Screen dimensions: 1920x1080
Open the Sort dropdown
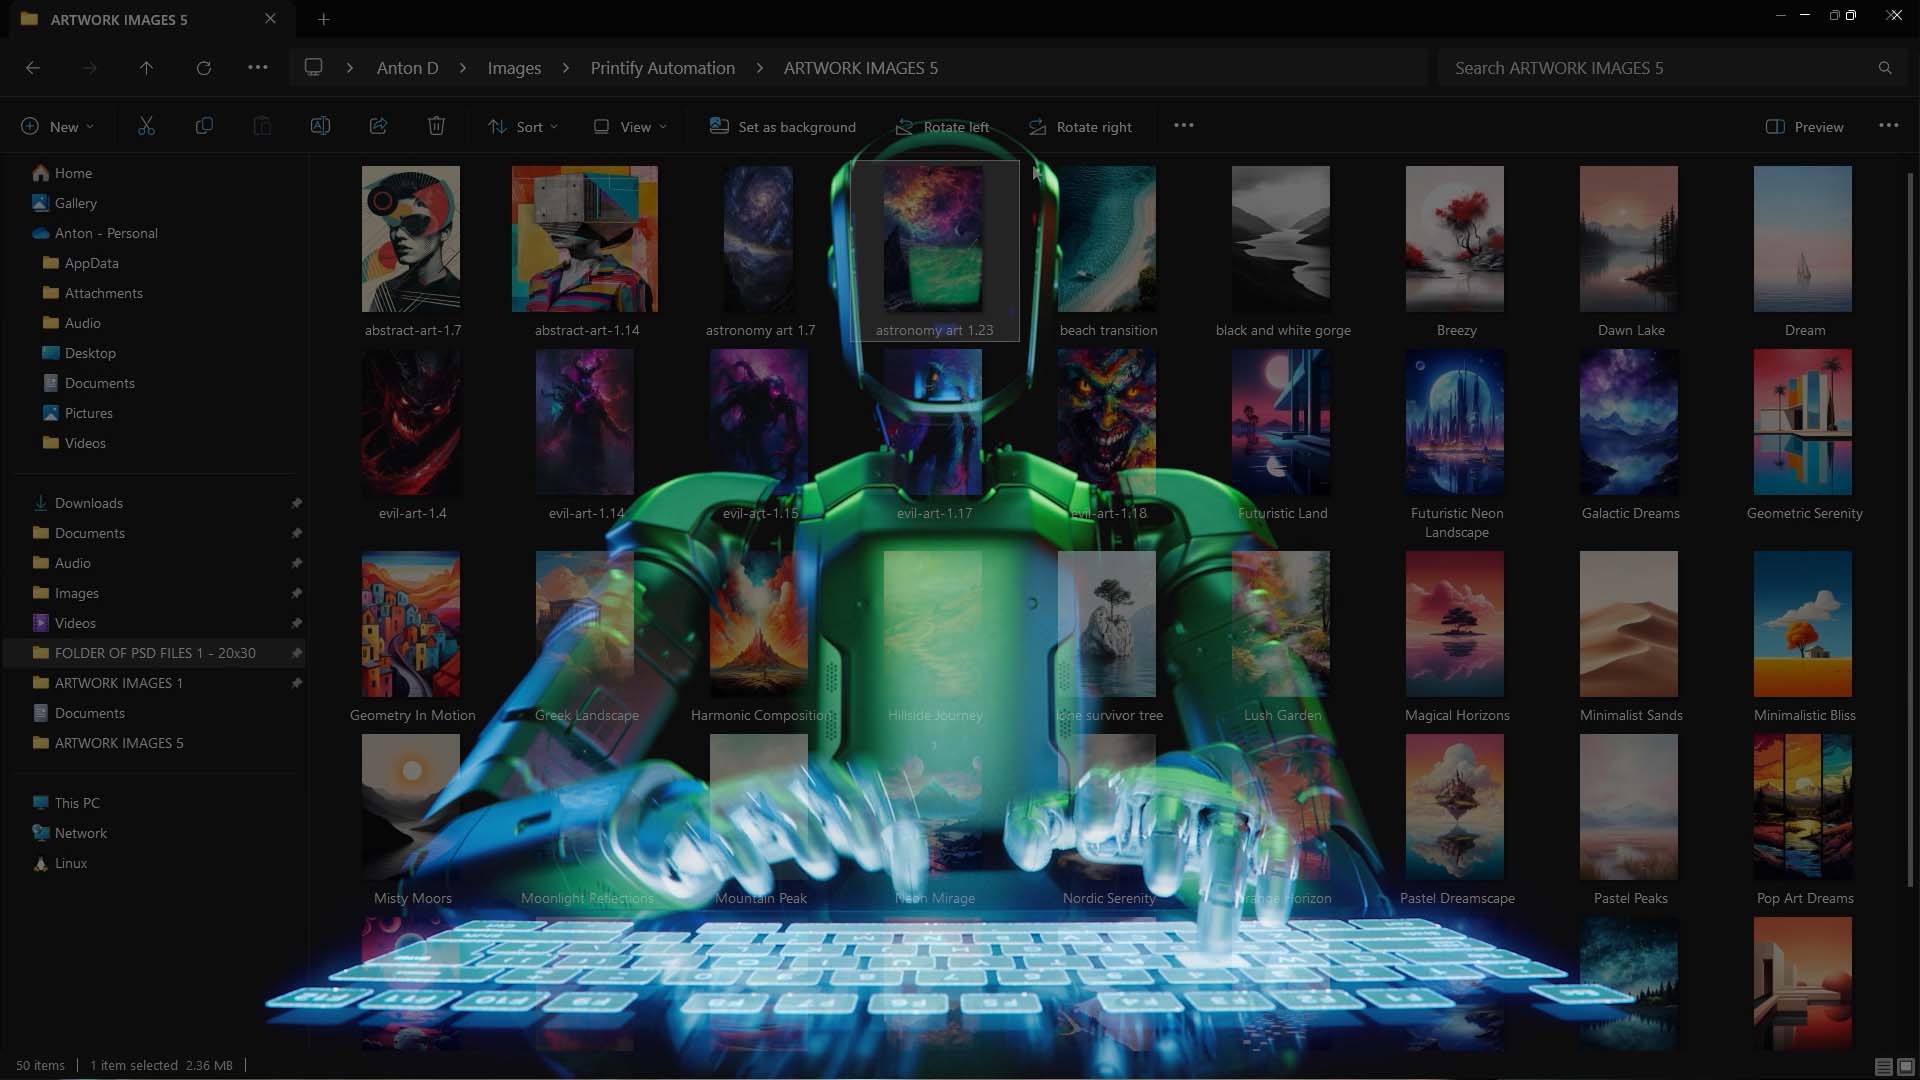(522, 126)
